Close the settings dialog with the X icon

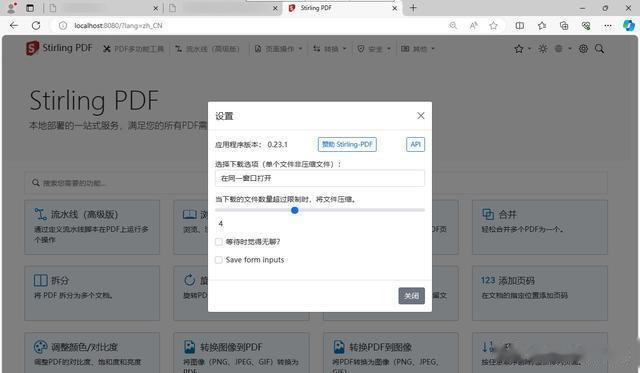coord(421,116)
